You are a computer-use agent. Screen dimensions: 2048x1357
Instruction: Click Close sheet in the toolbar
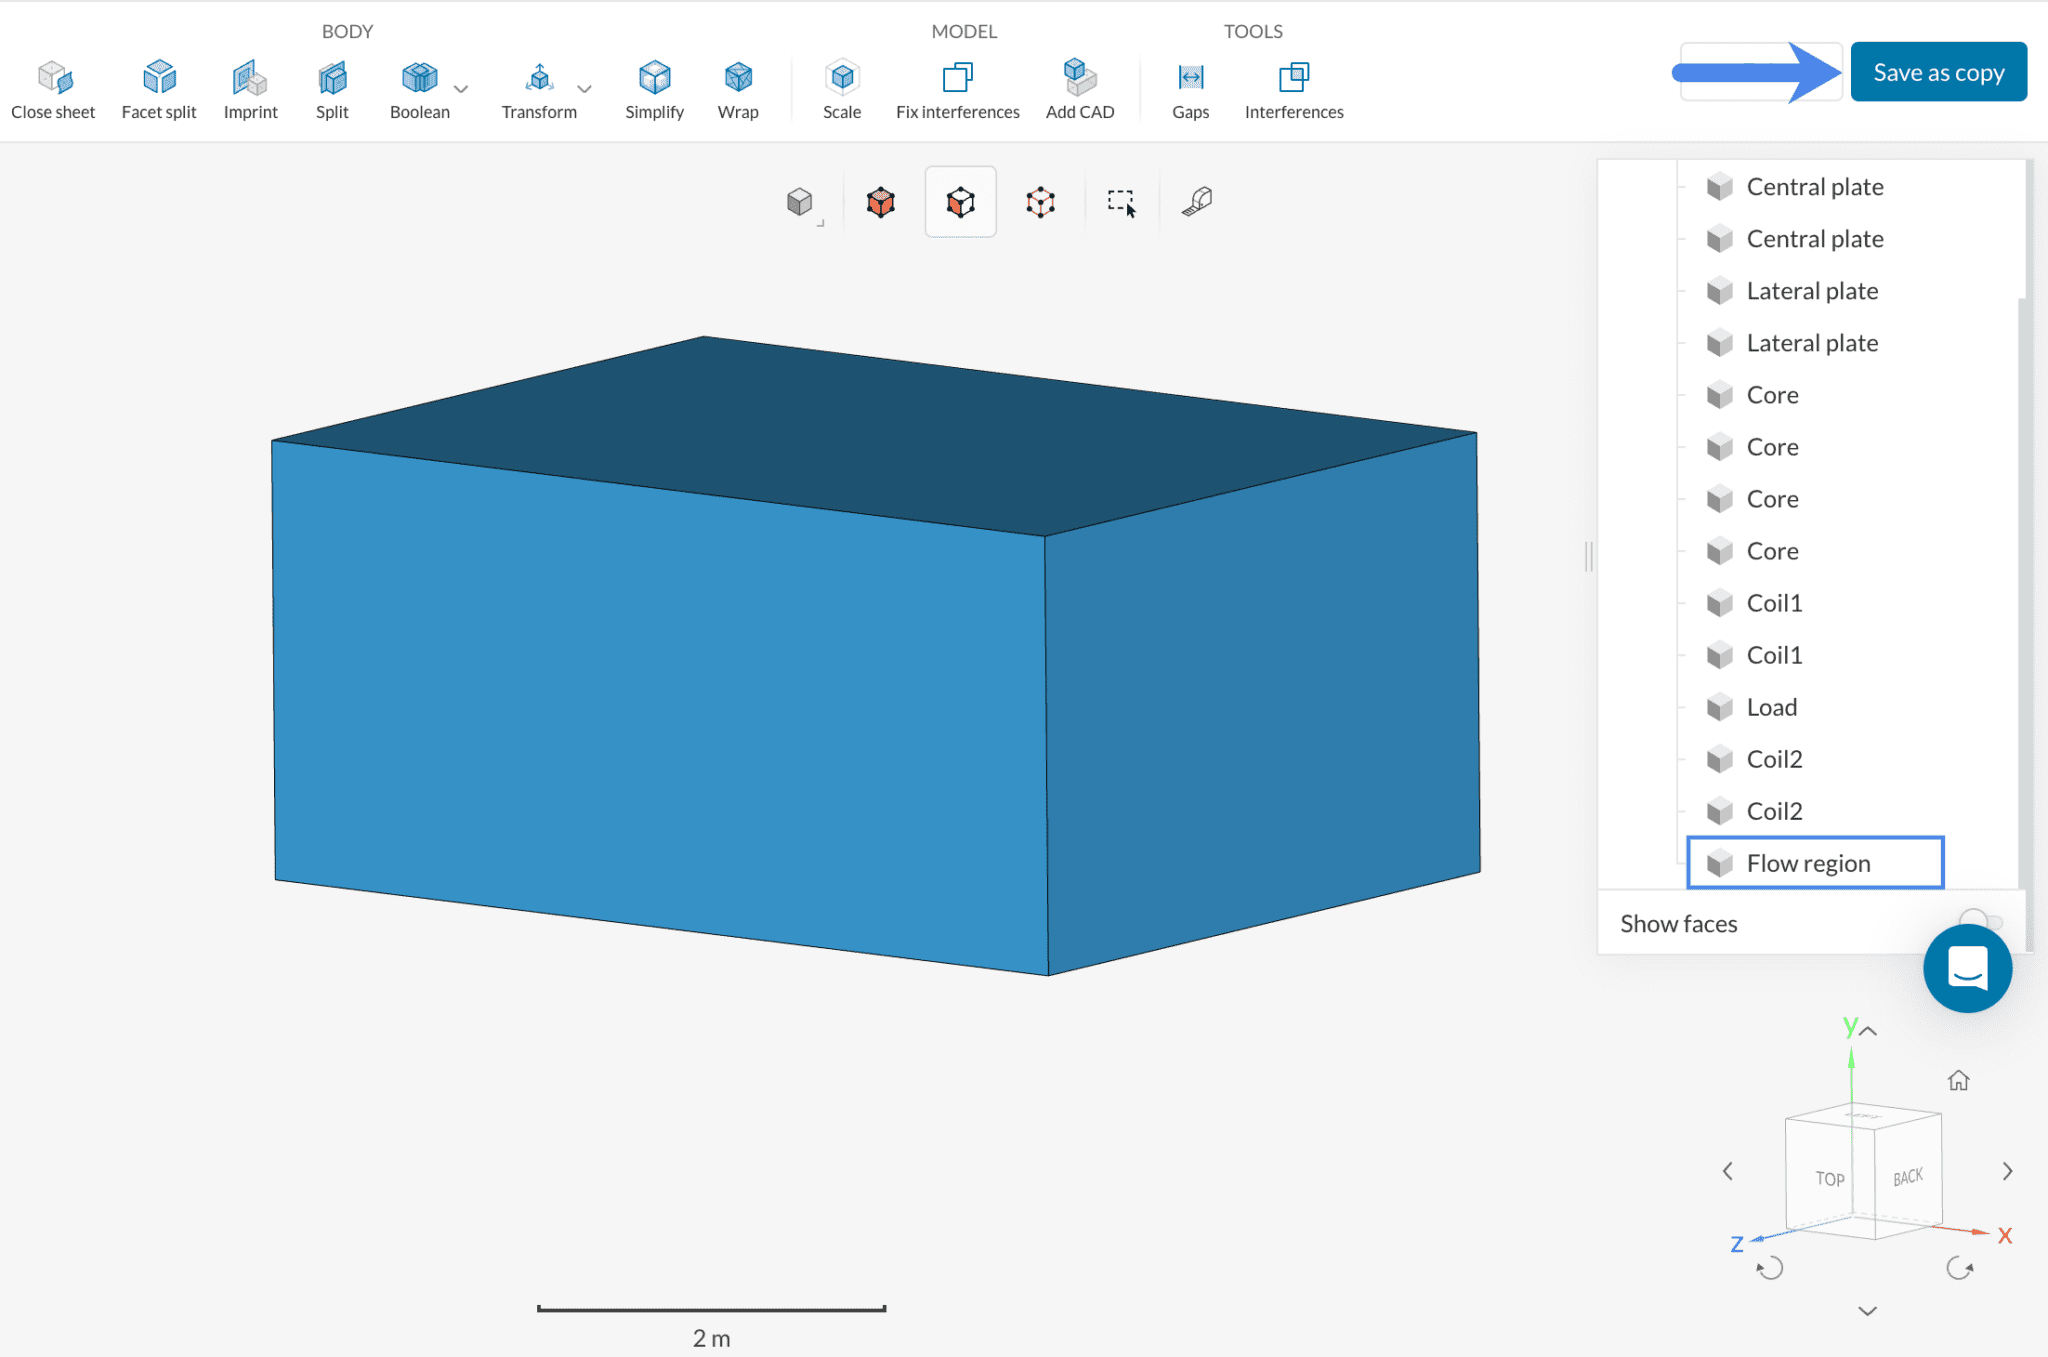click(x=52, y=88)
